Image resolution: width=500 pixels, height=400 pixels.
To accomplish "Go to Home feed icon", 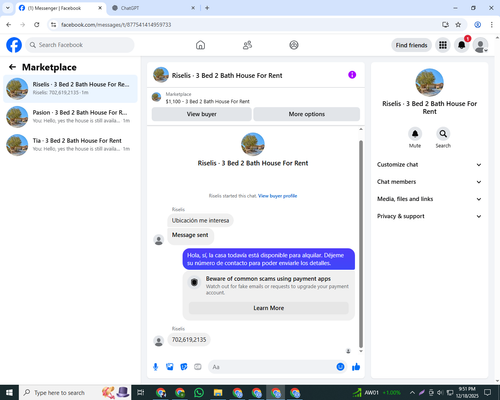I will point(200,45).
